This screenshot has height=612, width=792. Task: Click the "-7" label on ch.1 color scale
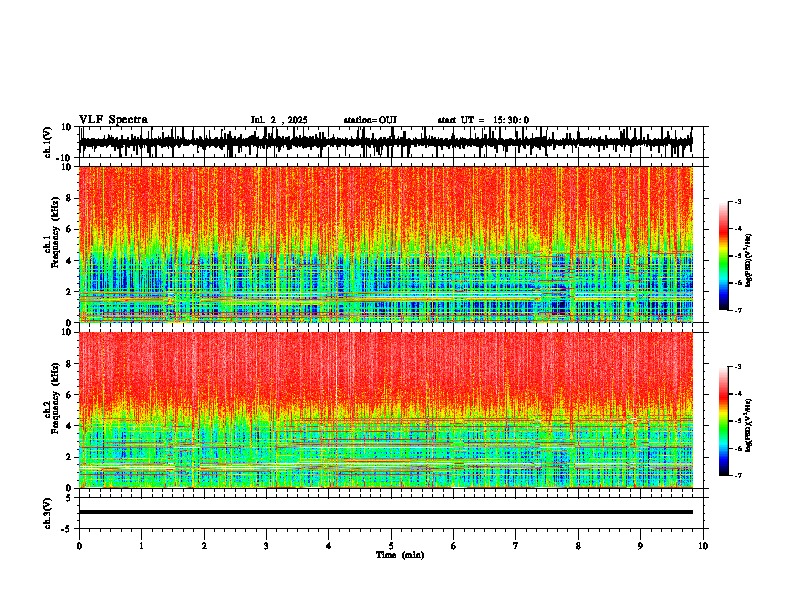click(737, 310)
